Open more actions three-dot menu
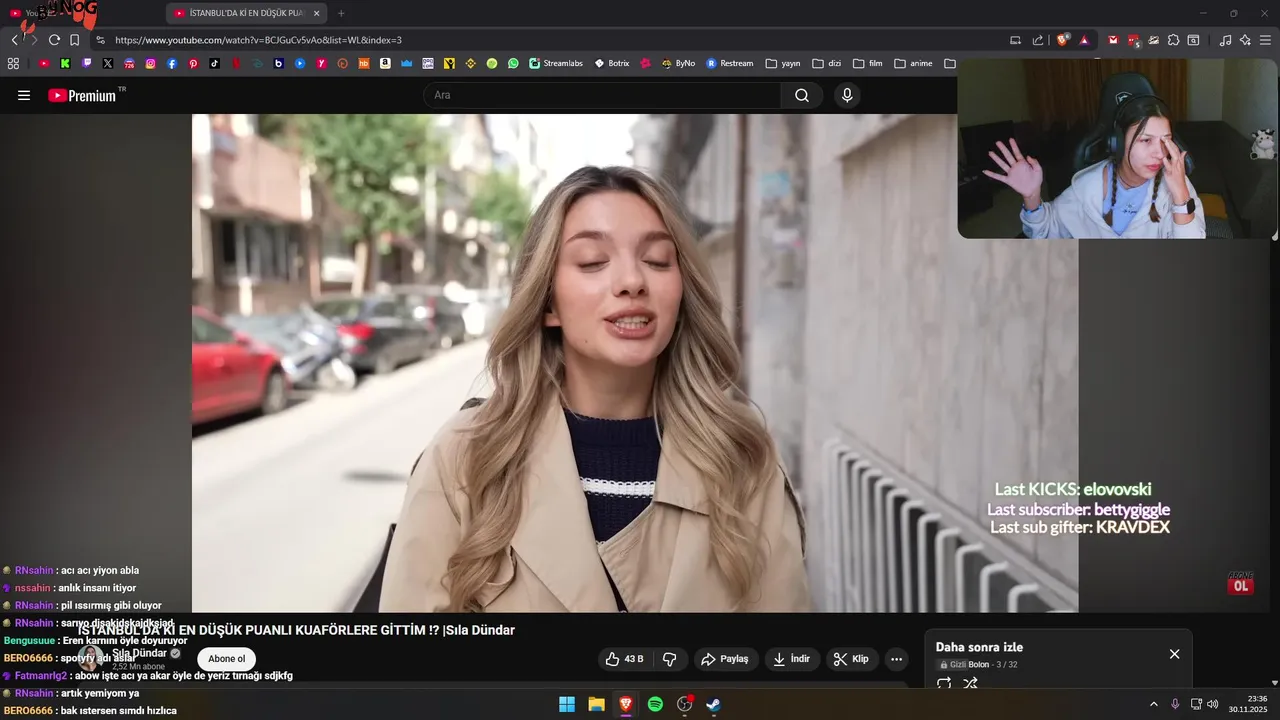 coord(896,659)
